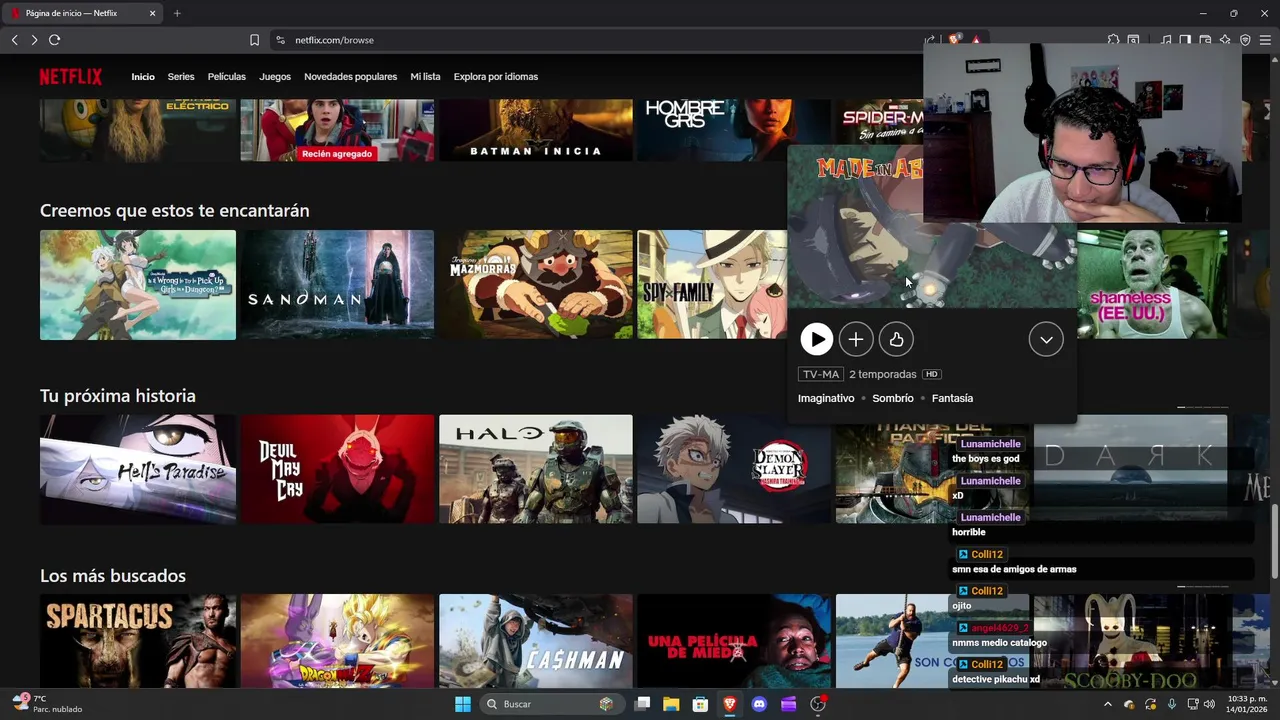Open the Juegos section
This screenshot has width=1280, height=720.
click(275, 77)
